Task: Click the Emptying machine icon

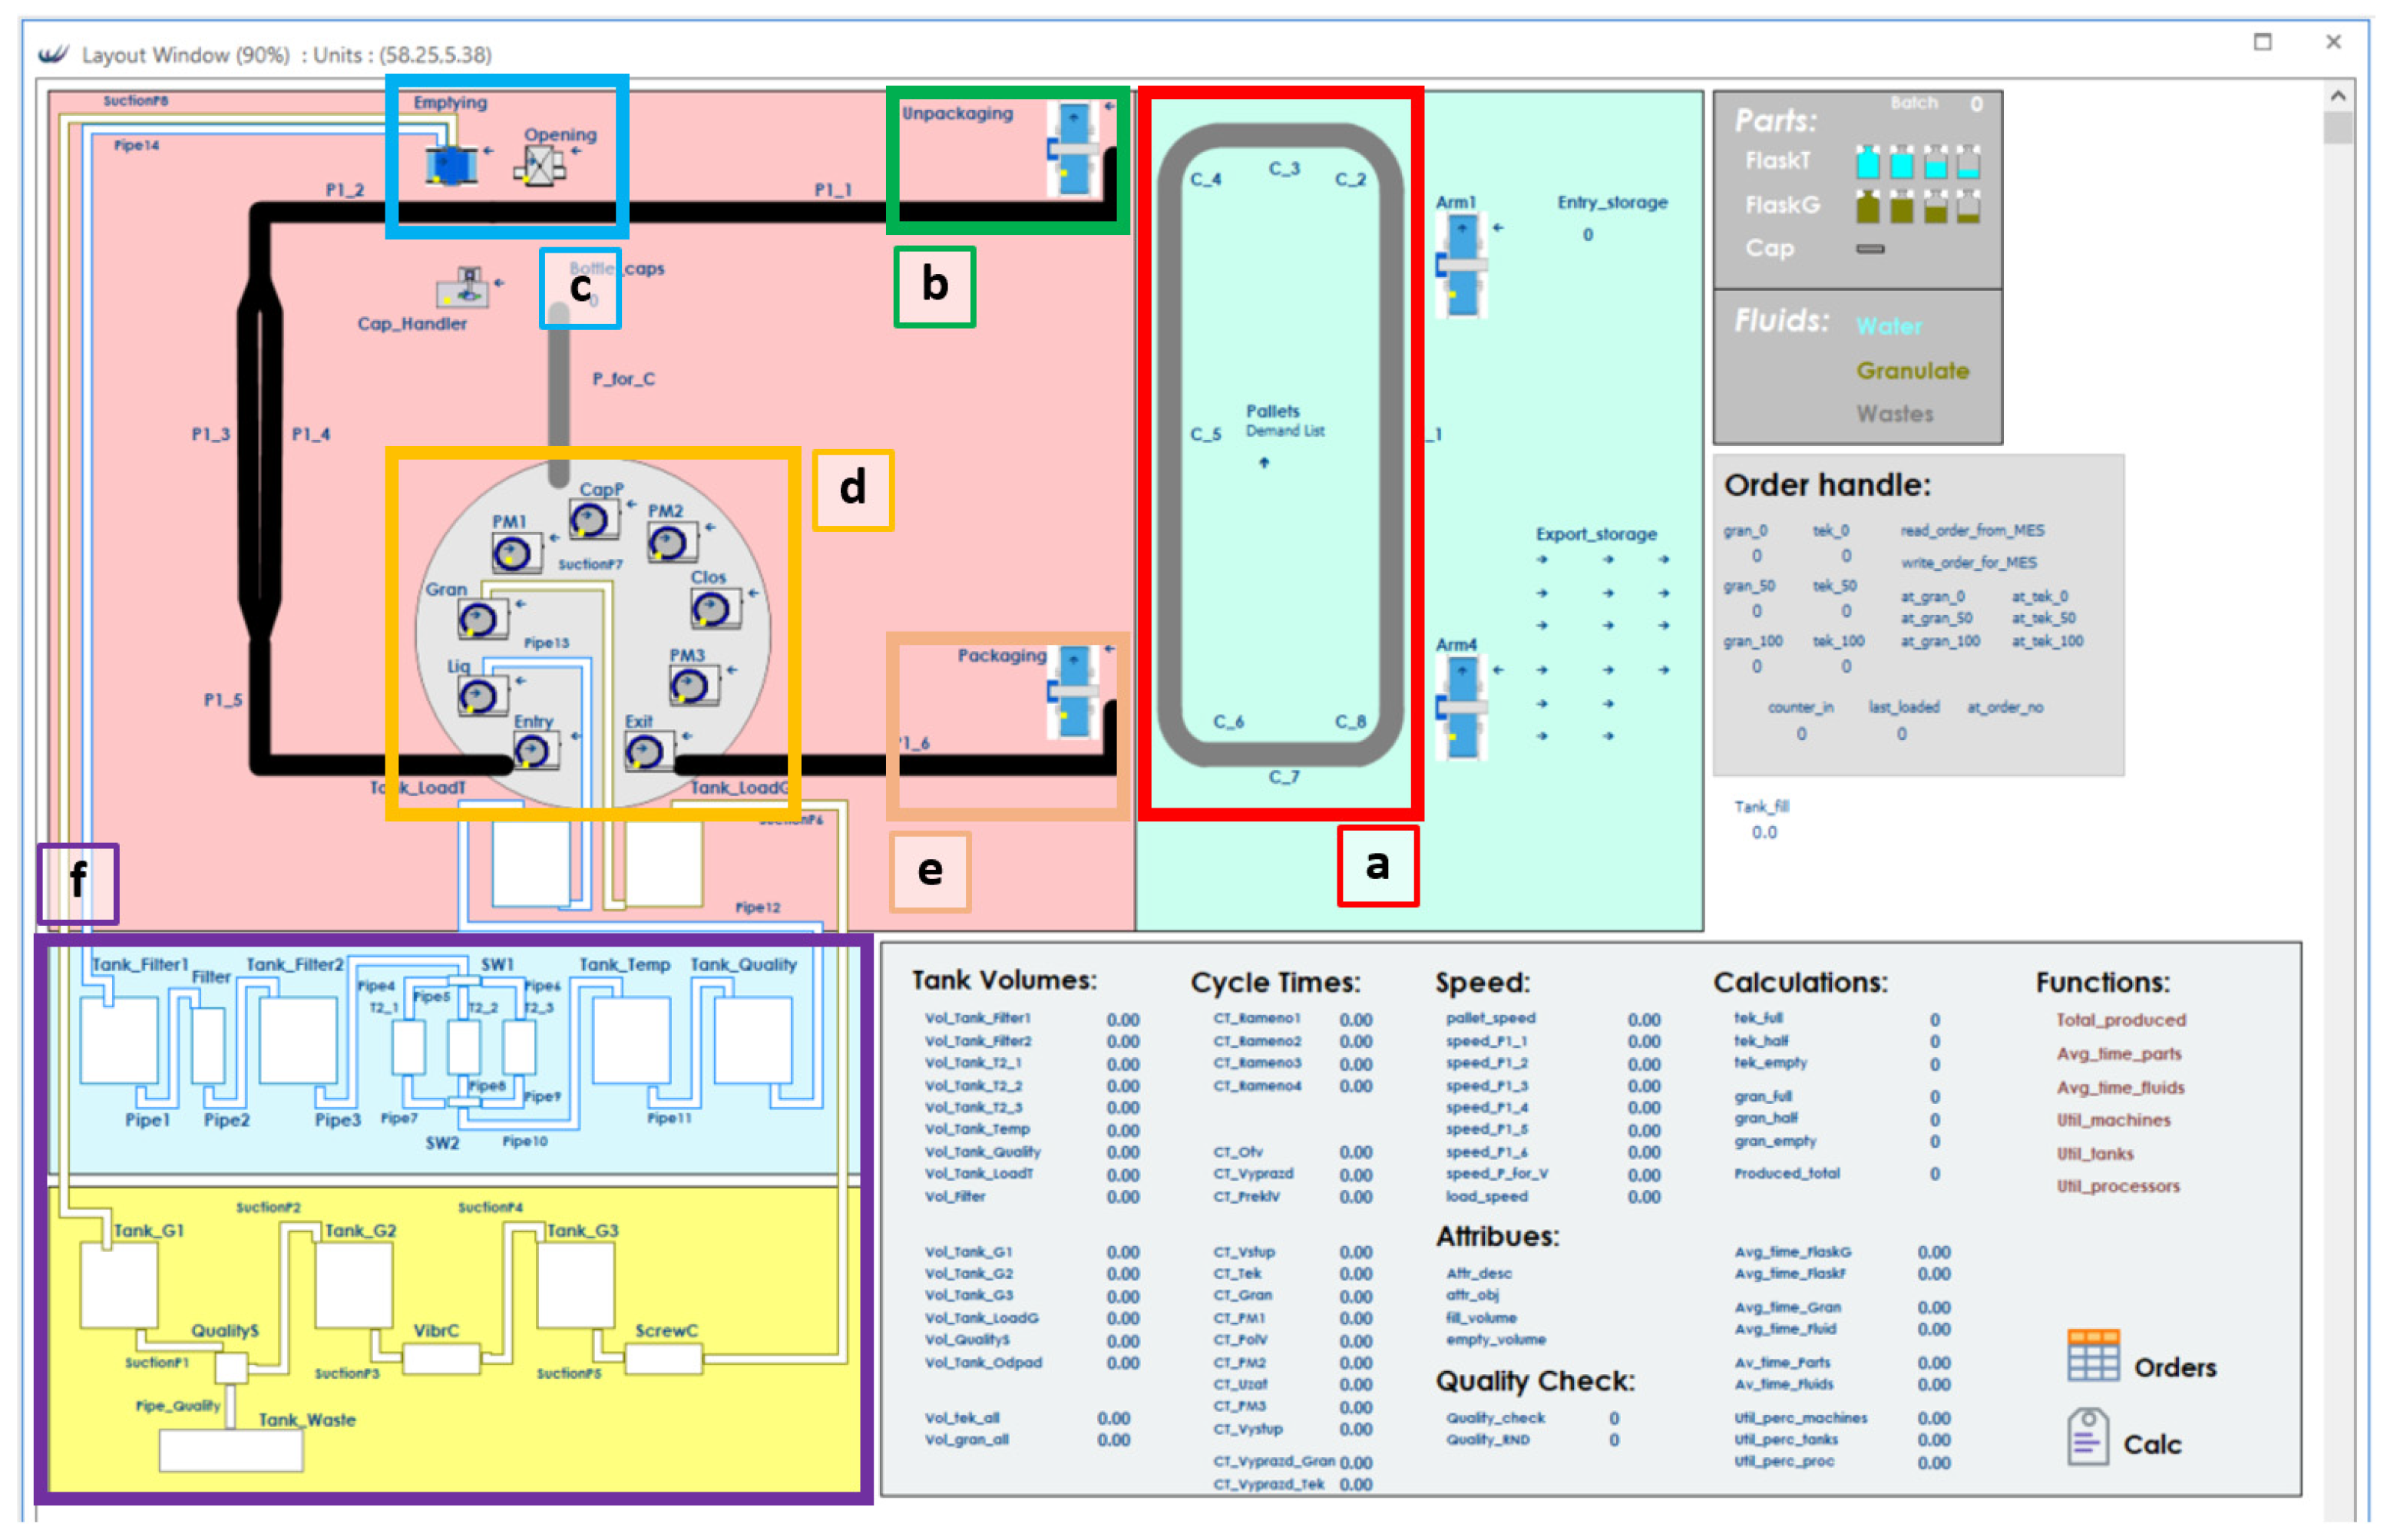Action: pyautogui.click(x=451, y=165)
